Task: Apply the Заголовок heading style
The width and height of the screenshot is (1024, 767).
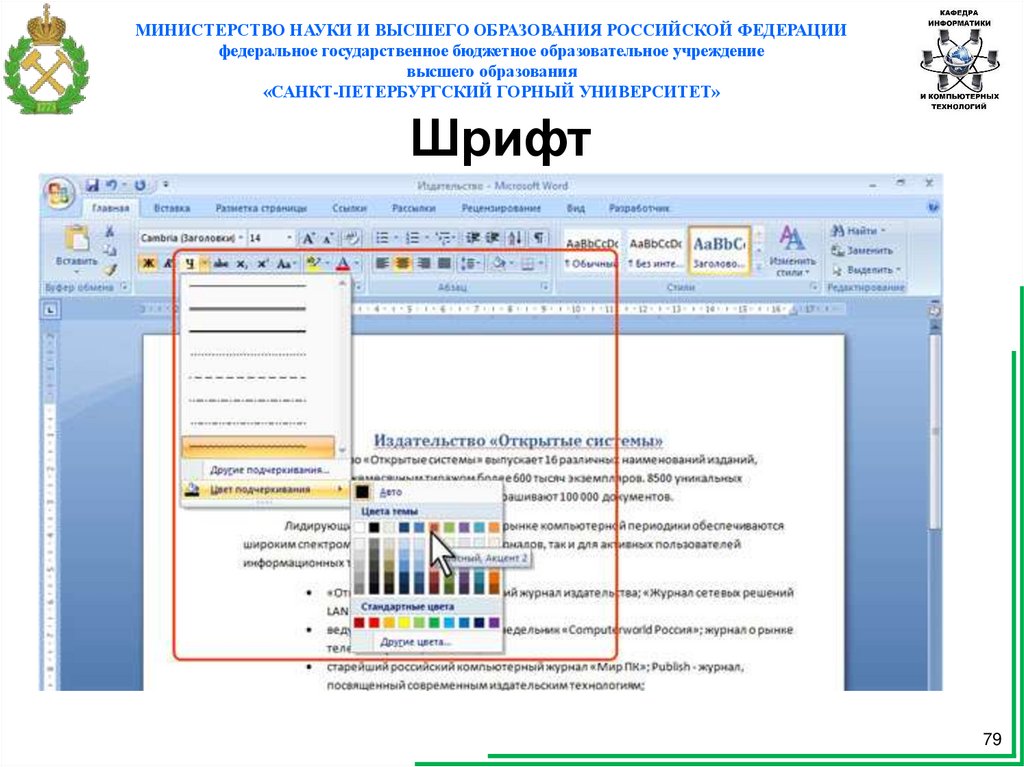Action: point(719,252)
